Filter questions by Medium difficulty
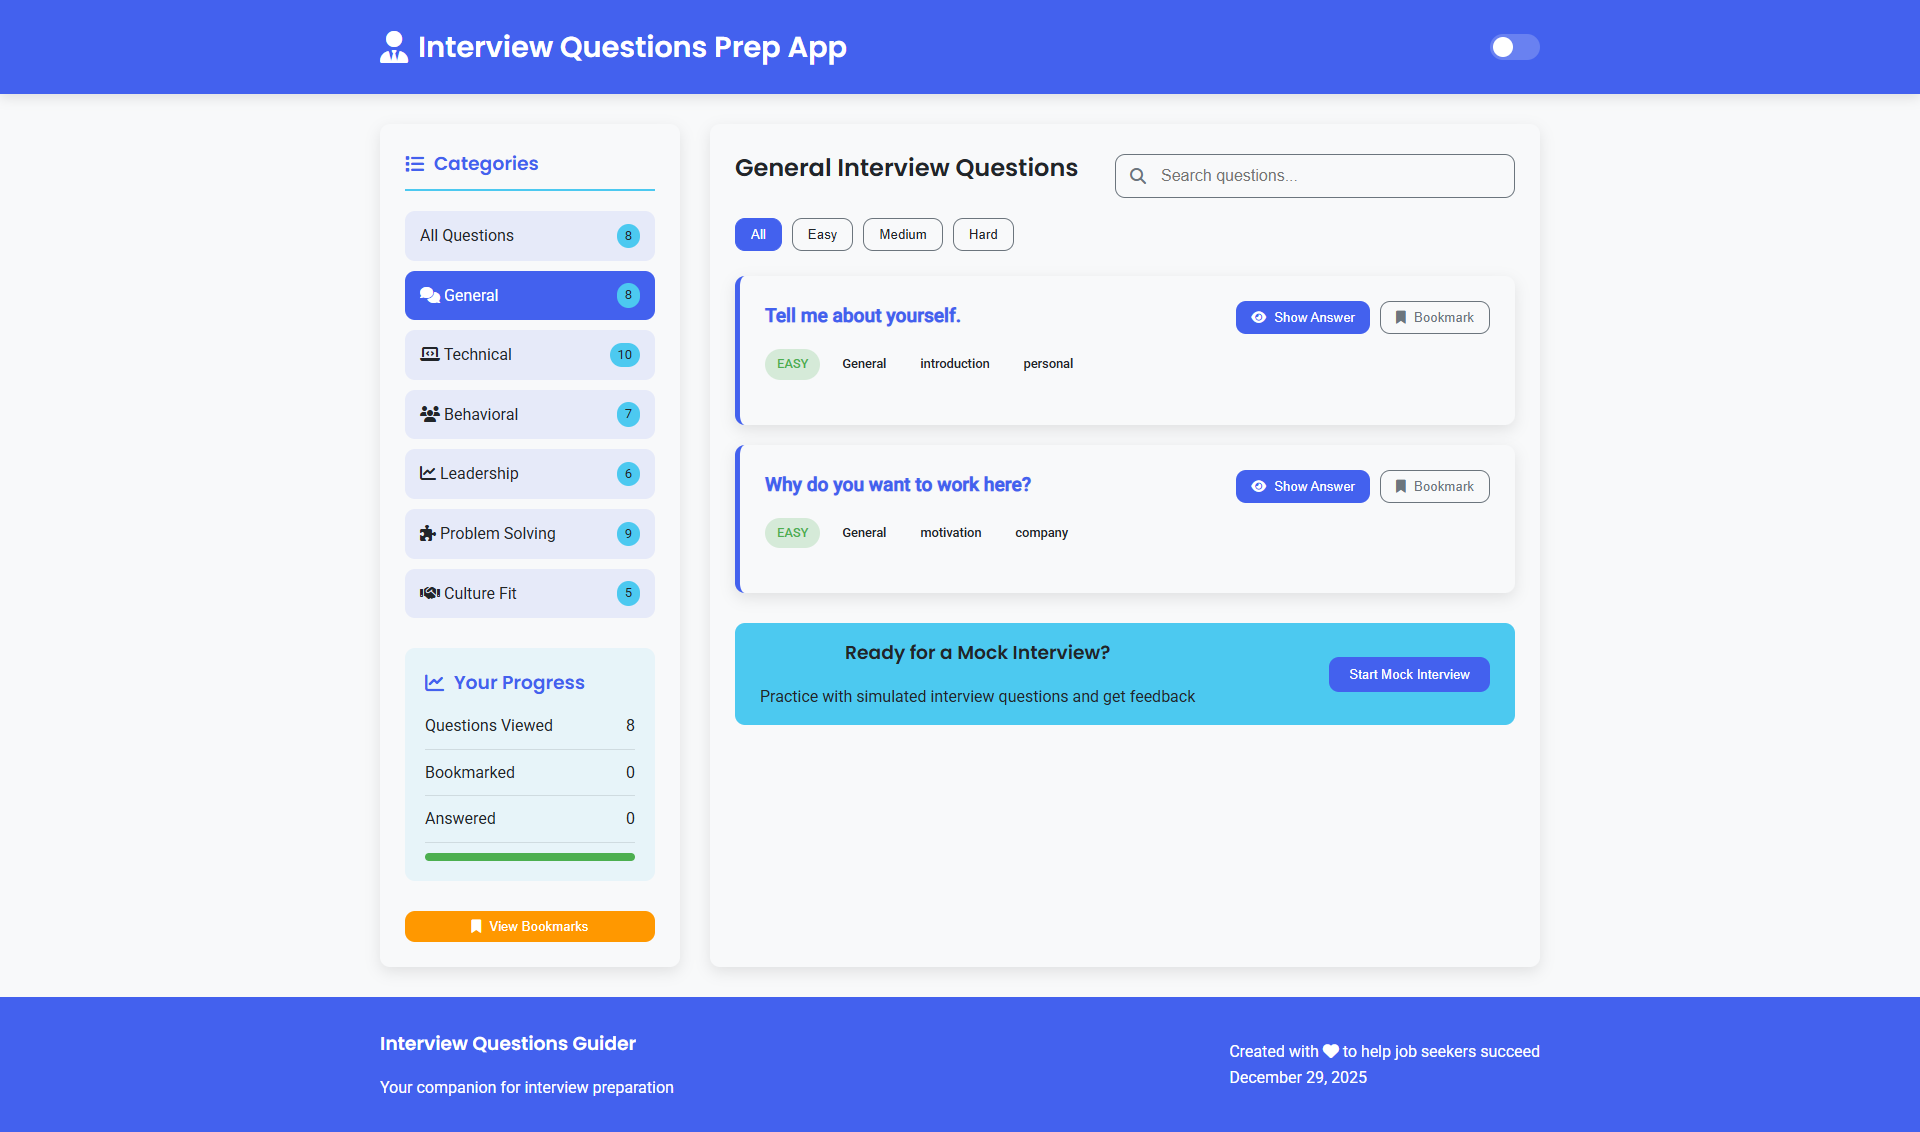 coord(902,234)
